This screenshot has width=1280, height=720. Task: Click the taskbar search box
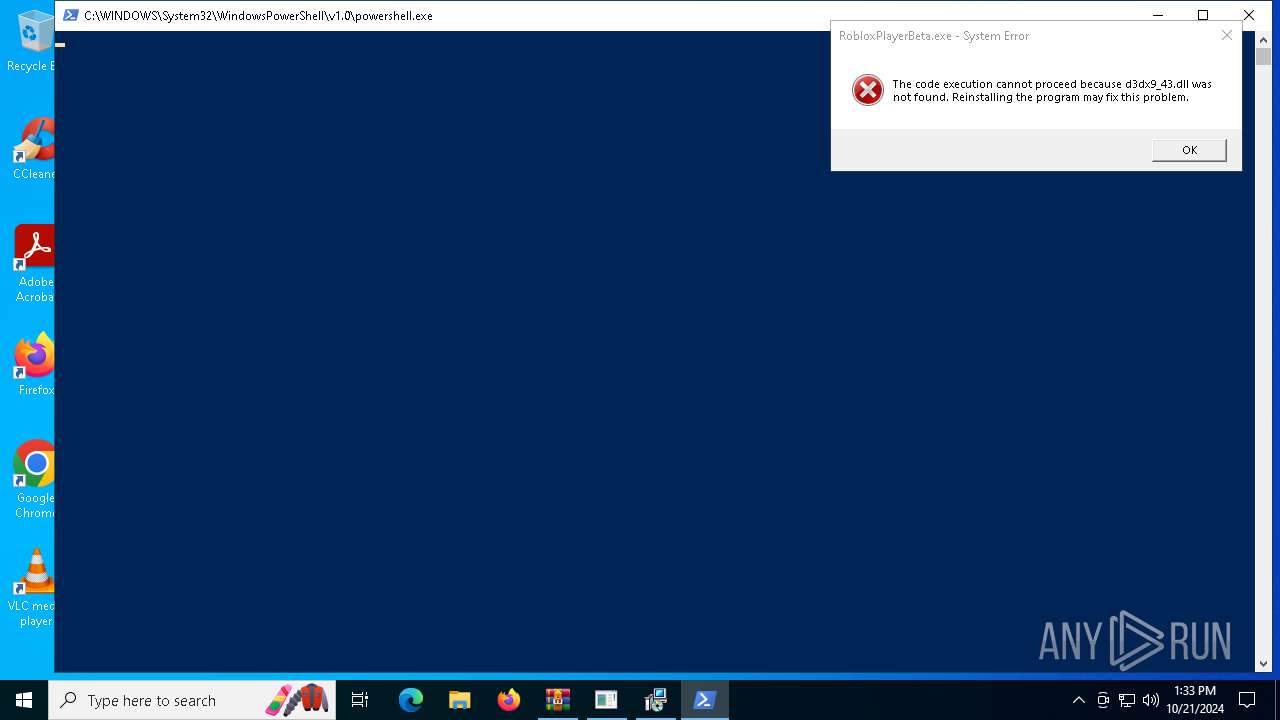coord(192,700)
